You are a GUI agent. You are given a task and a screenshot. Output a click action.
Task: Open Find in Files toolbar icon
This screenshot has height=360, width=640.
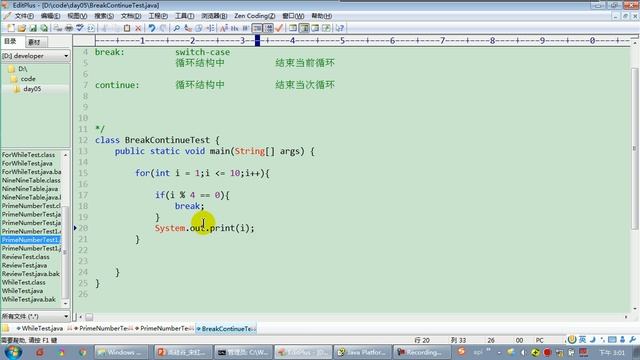click(199, 28)
